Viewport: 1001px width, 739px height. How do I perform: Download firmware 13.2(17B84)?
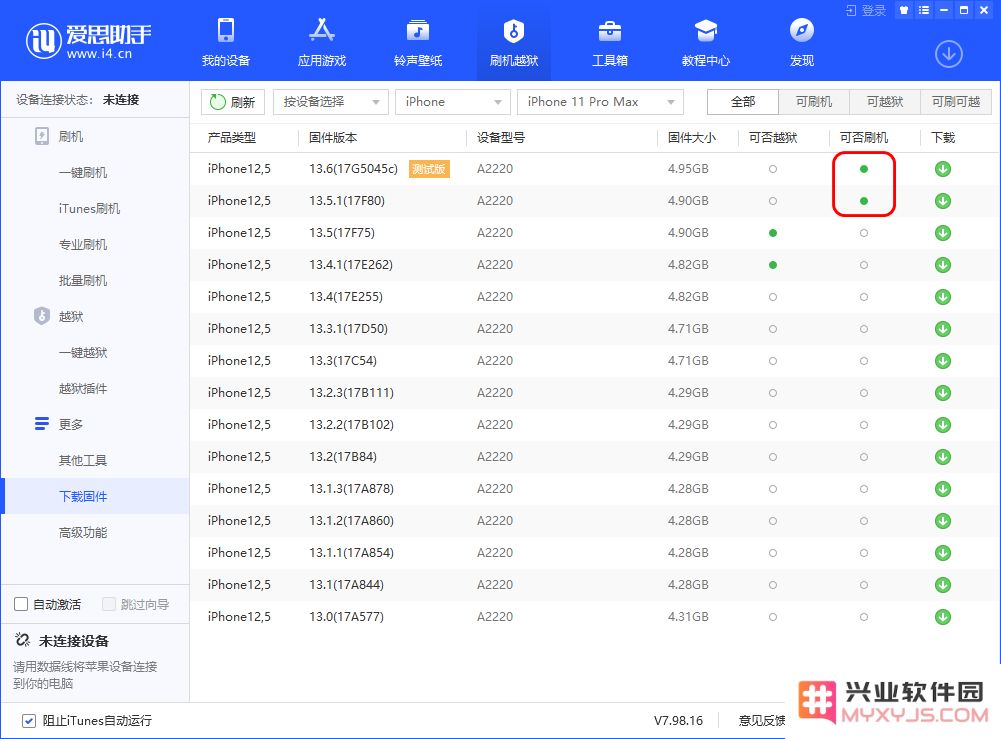click(x=943, y=457)
